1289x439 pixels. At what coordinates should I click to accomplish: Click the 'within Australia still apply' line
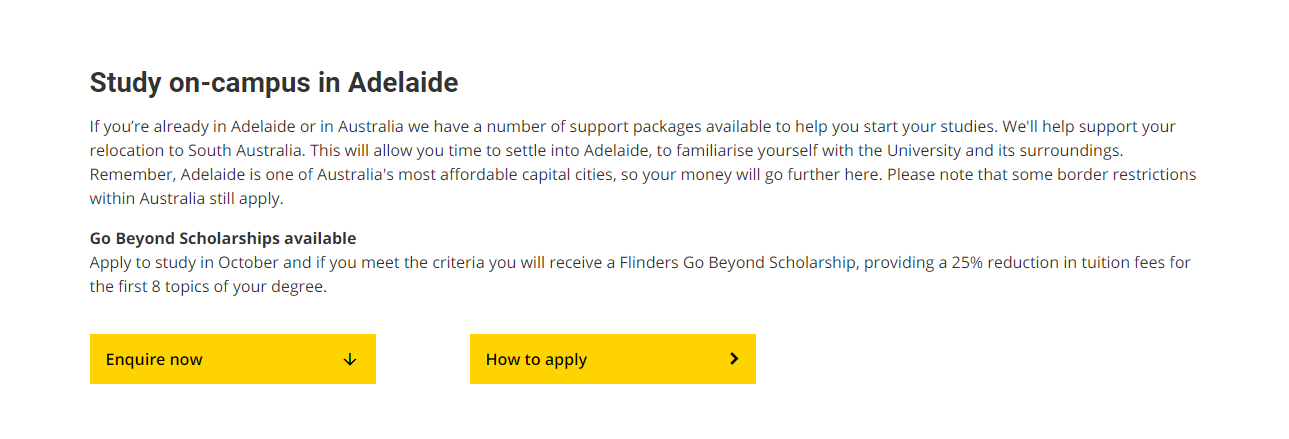[x=187, y=199]
